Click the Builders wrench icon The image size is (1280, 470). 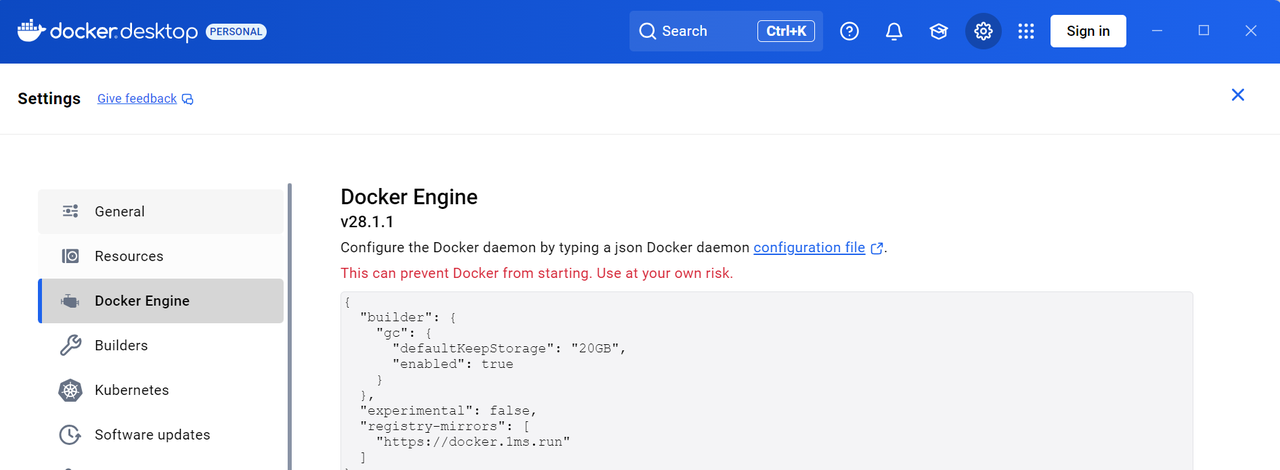click(x=70, y=345)
